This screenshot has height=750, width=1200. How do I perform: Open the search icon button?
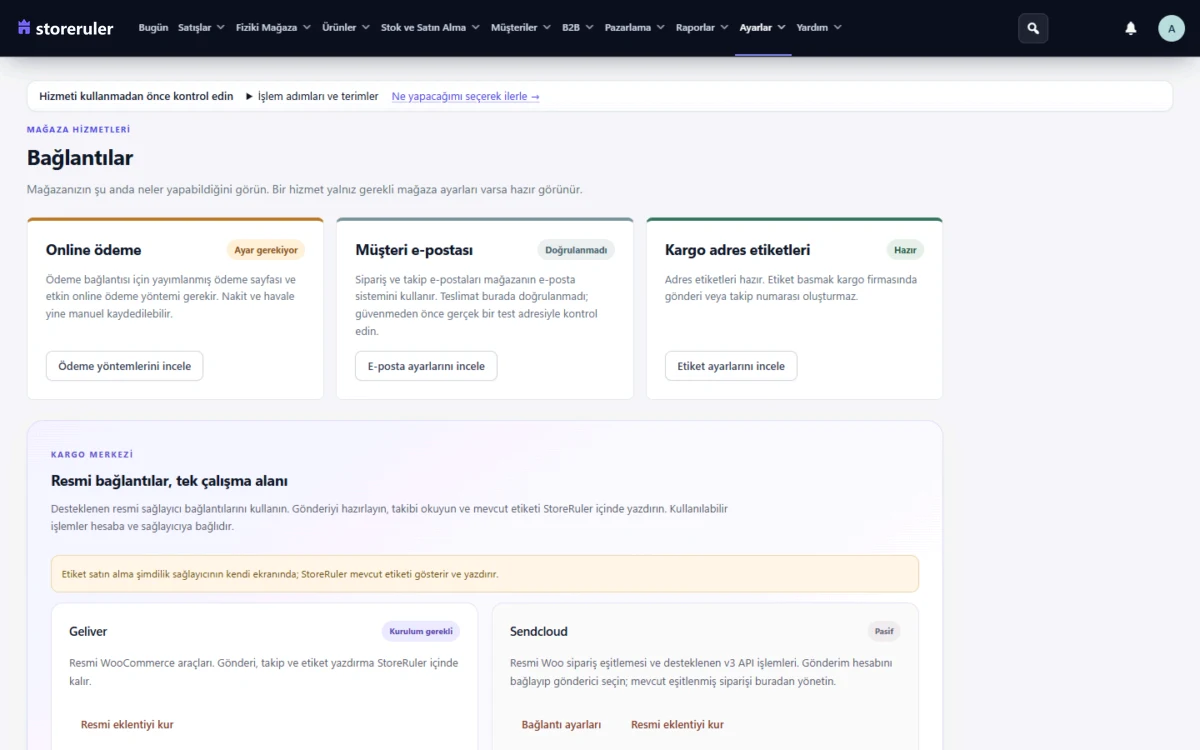pos(1033,28)
